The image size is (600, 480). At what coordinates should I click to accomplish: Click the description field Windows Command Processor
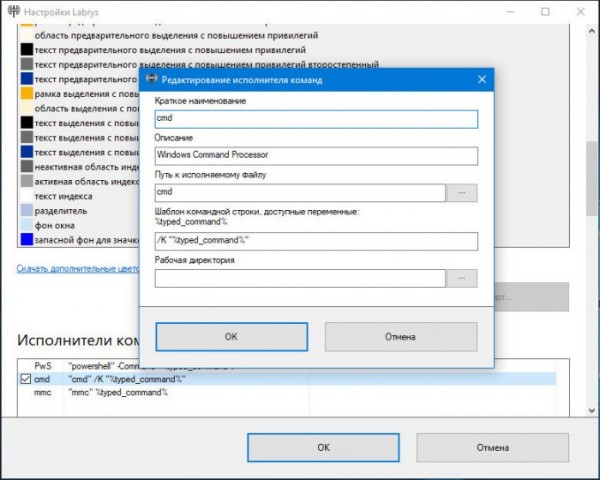[x=316, y=156]
